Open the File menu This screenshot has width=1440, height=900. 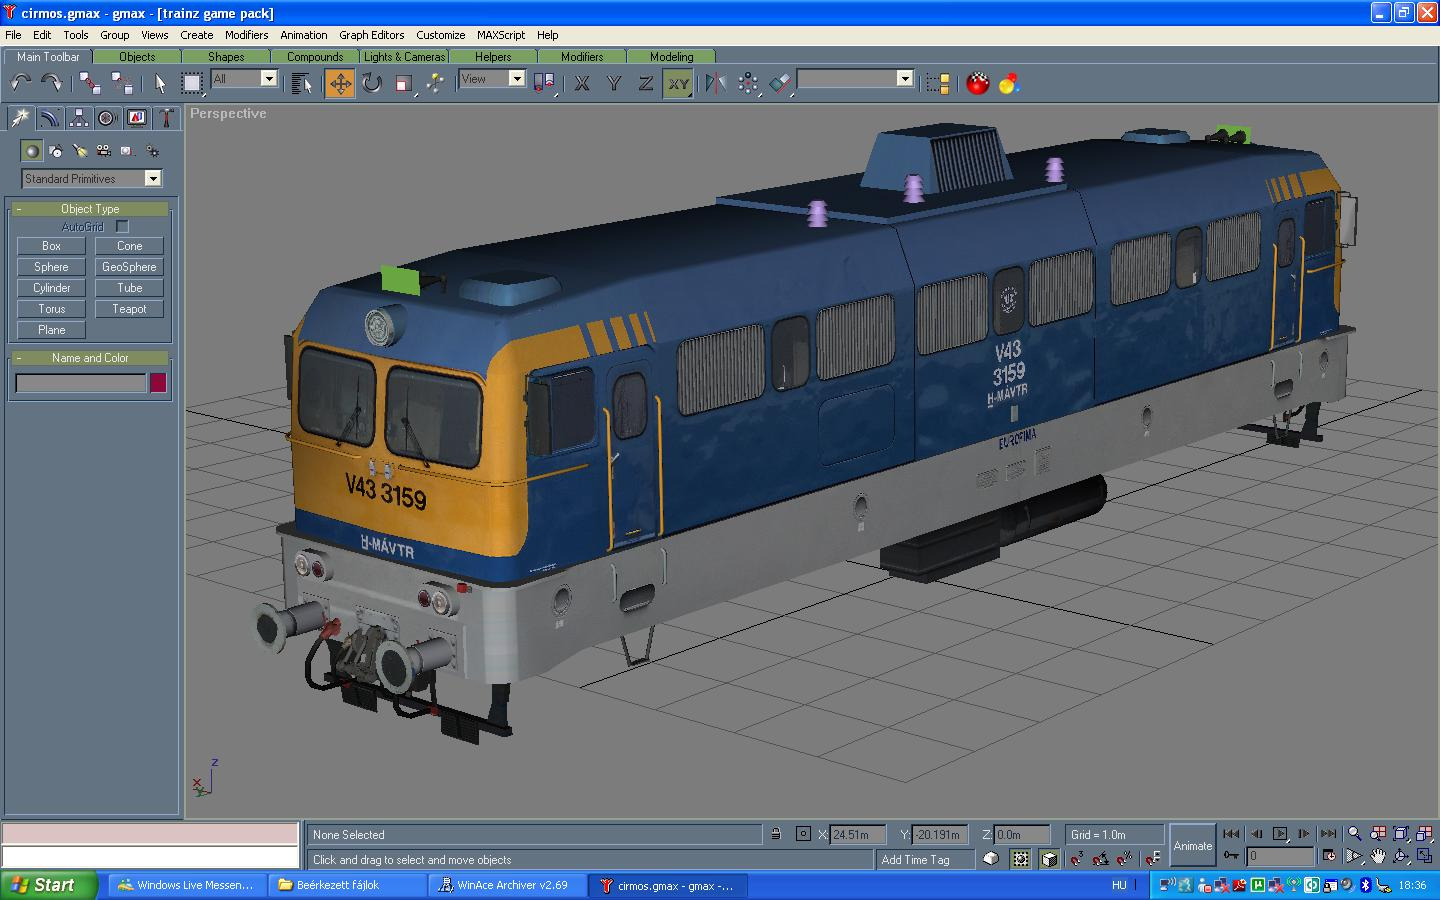coord(13,35)
